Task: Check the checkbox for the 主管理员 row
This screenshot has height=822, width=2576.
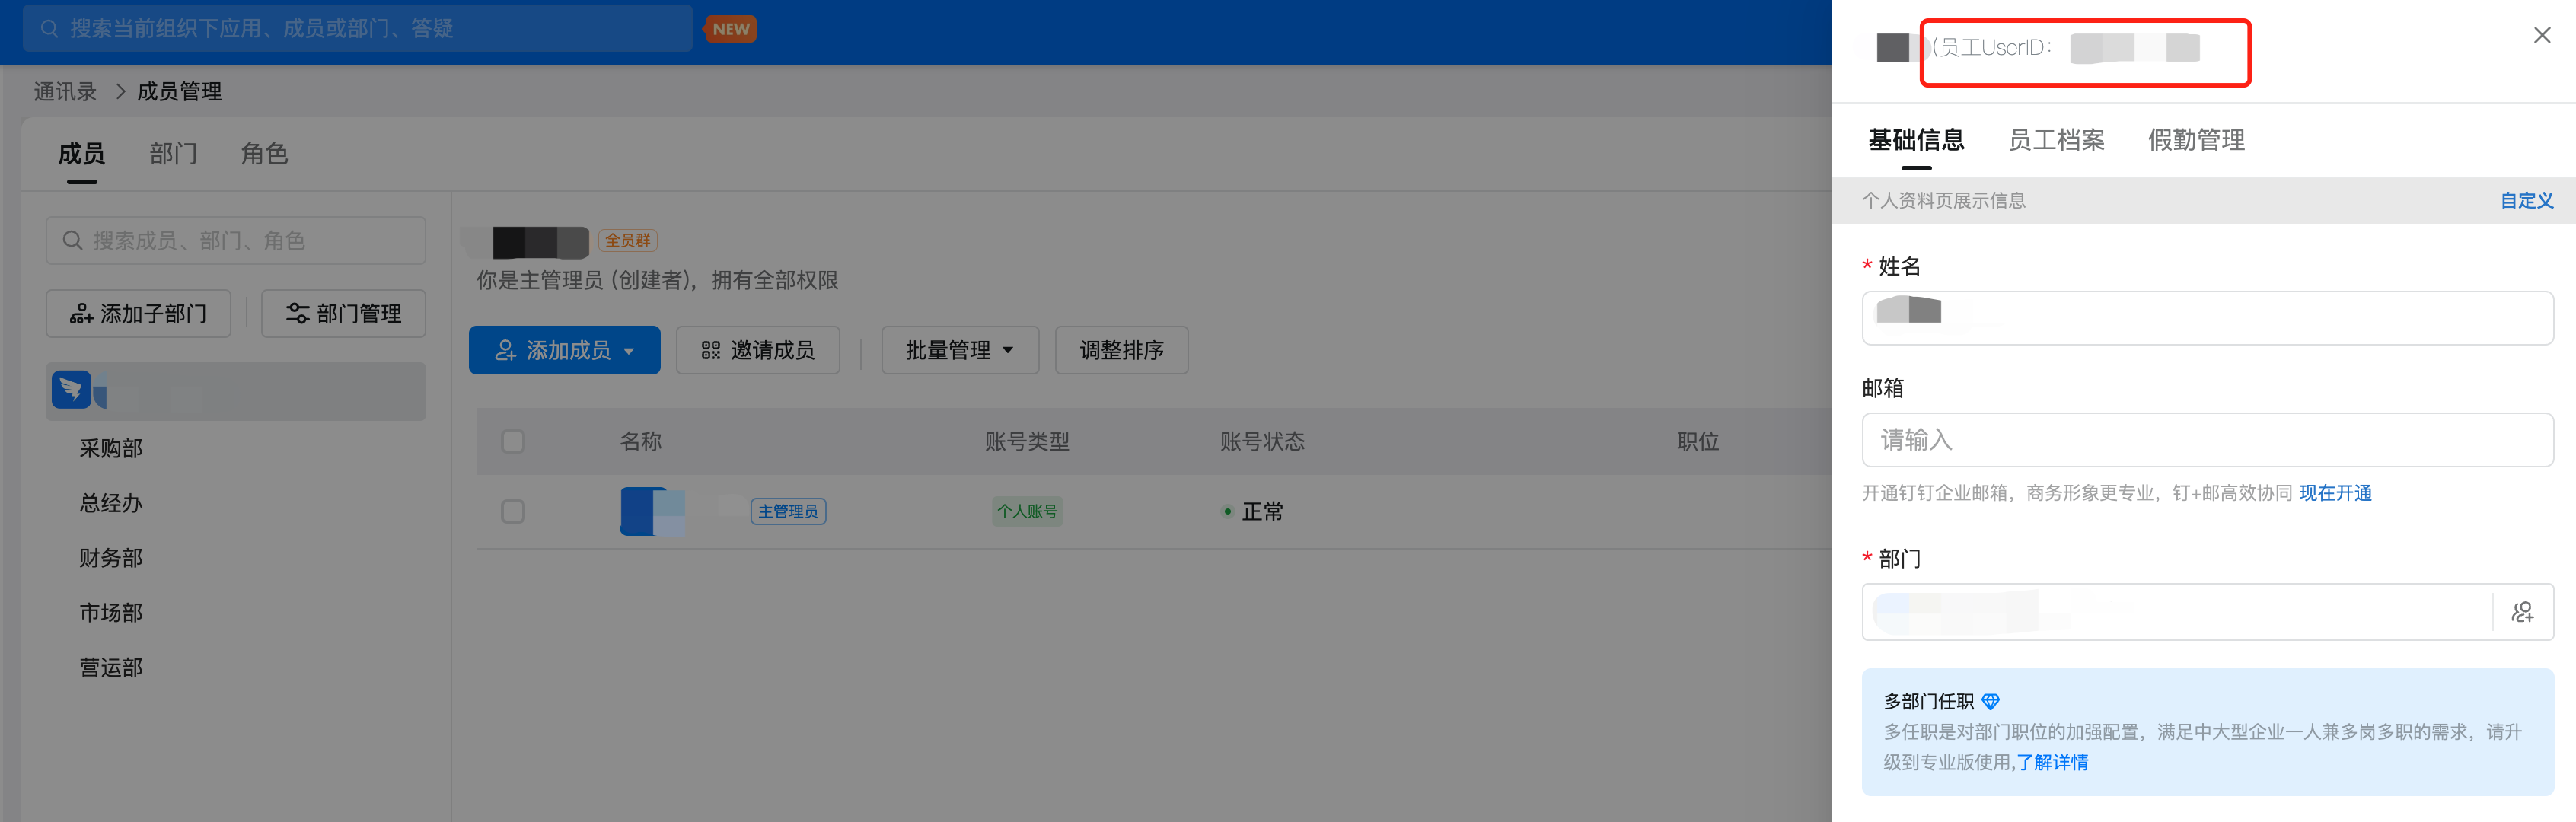Action: coord(513,511)
